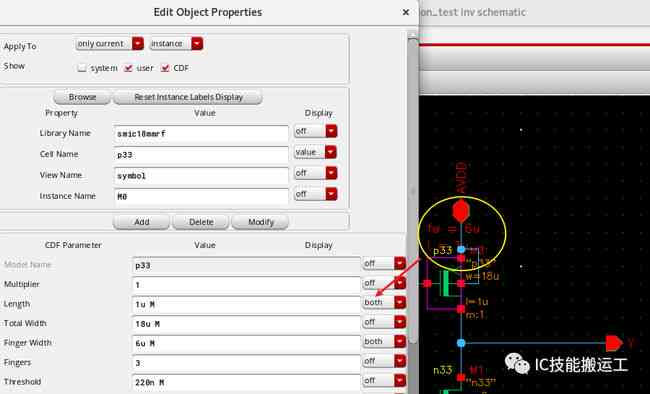Screen dimensions: 650x394
Task: Click the red output pin Y arrow
Action: (614, 343)
